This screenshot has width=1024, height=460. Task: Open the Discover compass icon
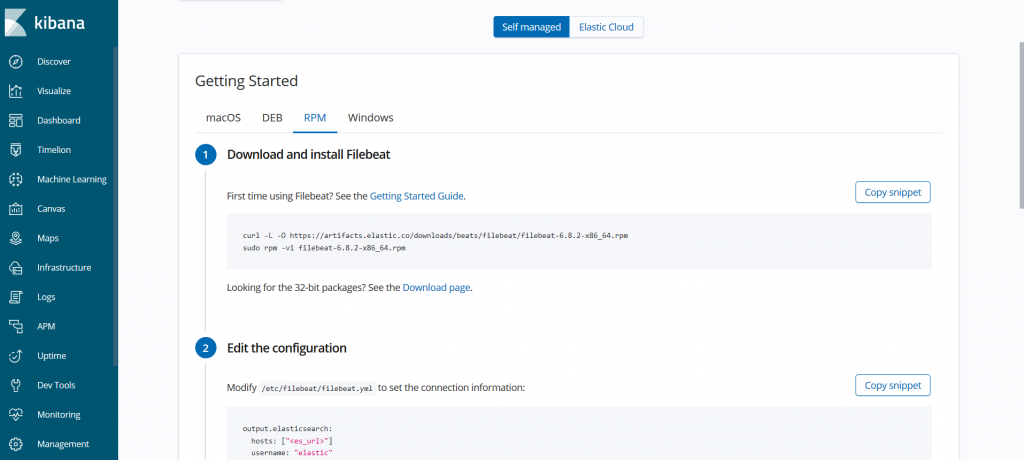tap(16, 61)
